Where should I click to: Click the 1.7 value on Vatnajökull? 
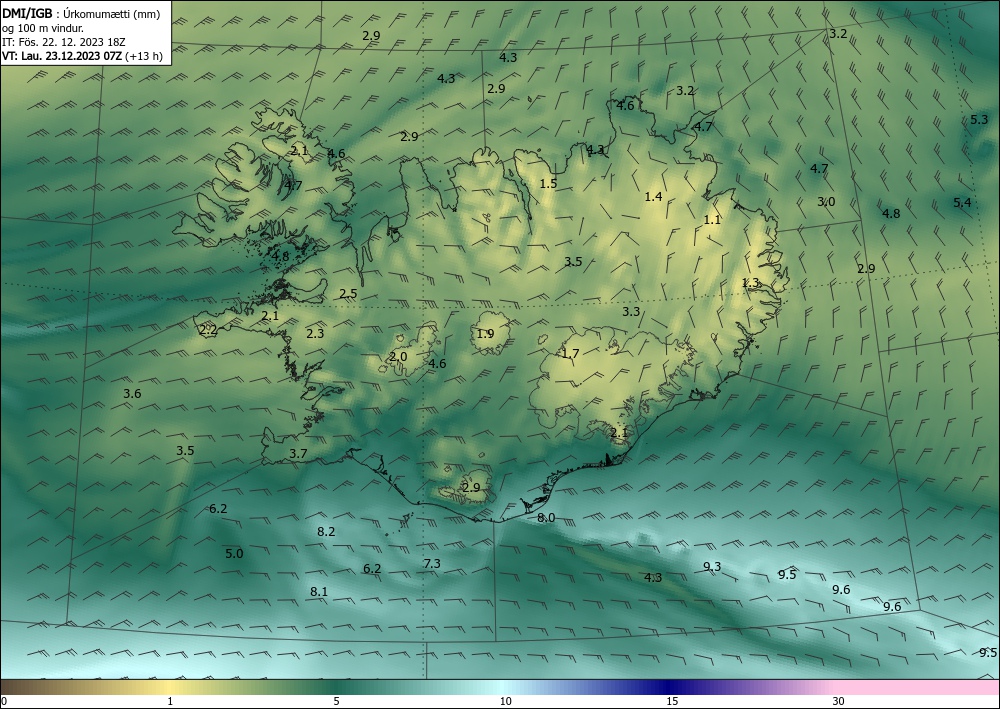(570, 353)
